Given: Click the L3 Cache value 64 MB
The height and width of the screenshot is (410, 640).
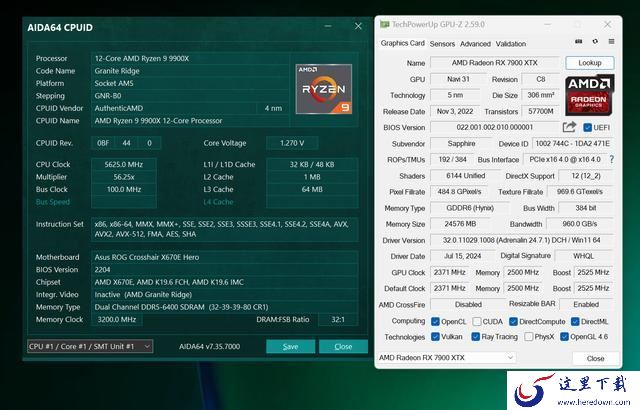Looking at the screenshot, I should [x=312, y=189].
